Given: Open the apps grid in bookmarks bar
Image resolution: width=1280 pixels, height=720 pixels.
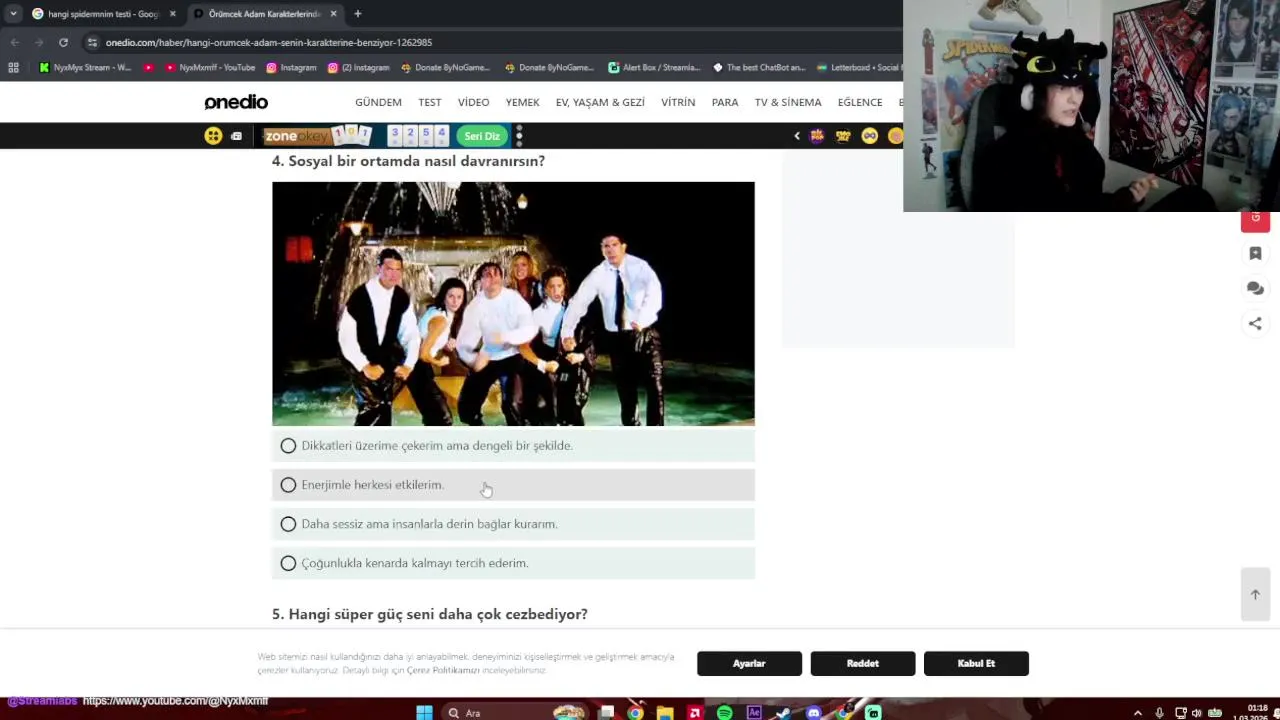Looking at the screenshot, I should (x=13, y=67).
